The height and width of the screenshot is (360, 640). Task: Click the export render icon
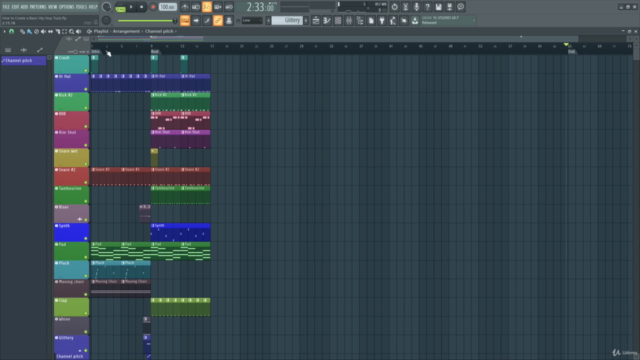(x=449, y=7)
